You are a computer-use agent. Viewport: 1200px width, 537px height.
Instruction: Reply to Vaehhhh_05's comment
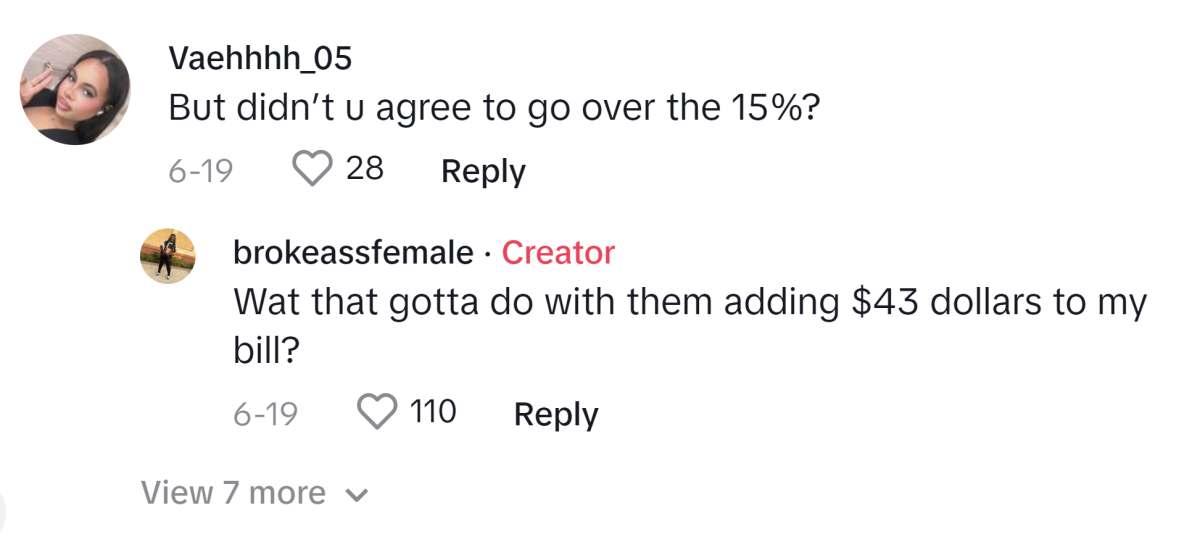pyautogui.click(x=483, y=171)
